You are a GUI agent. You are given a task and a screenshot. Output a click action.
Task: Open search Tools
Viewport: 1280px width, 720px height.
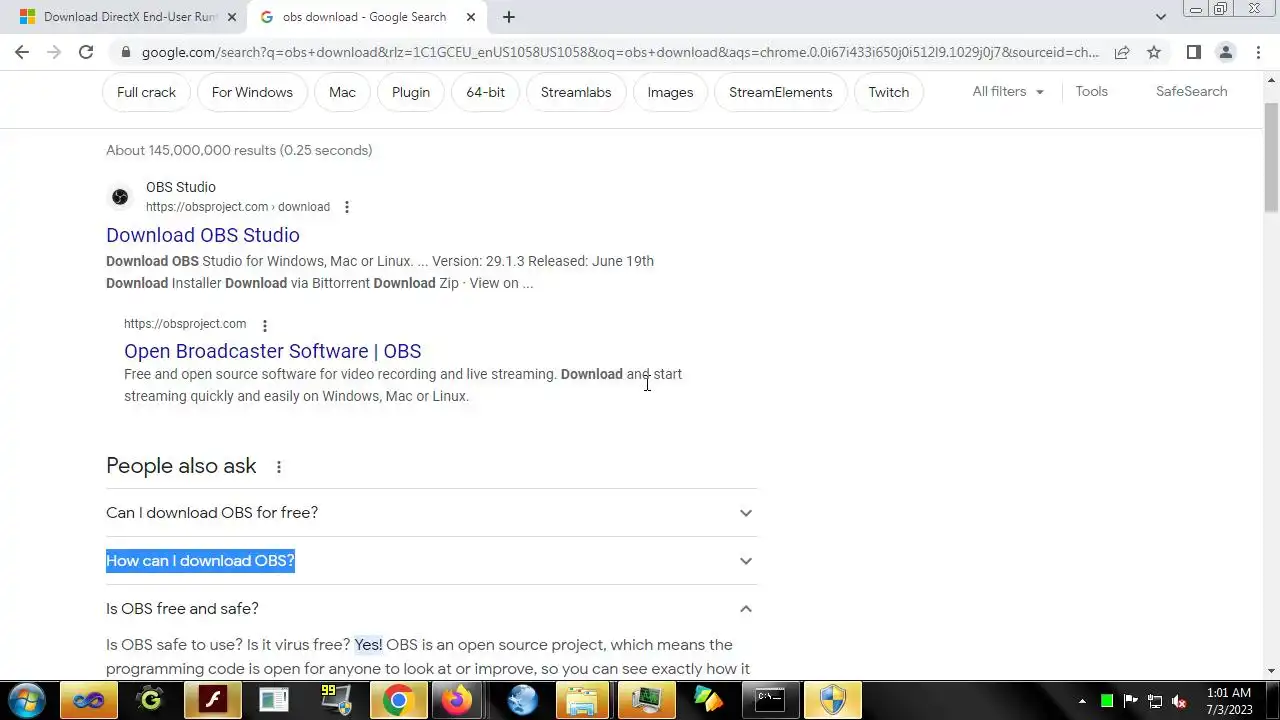click(1091, 91)
